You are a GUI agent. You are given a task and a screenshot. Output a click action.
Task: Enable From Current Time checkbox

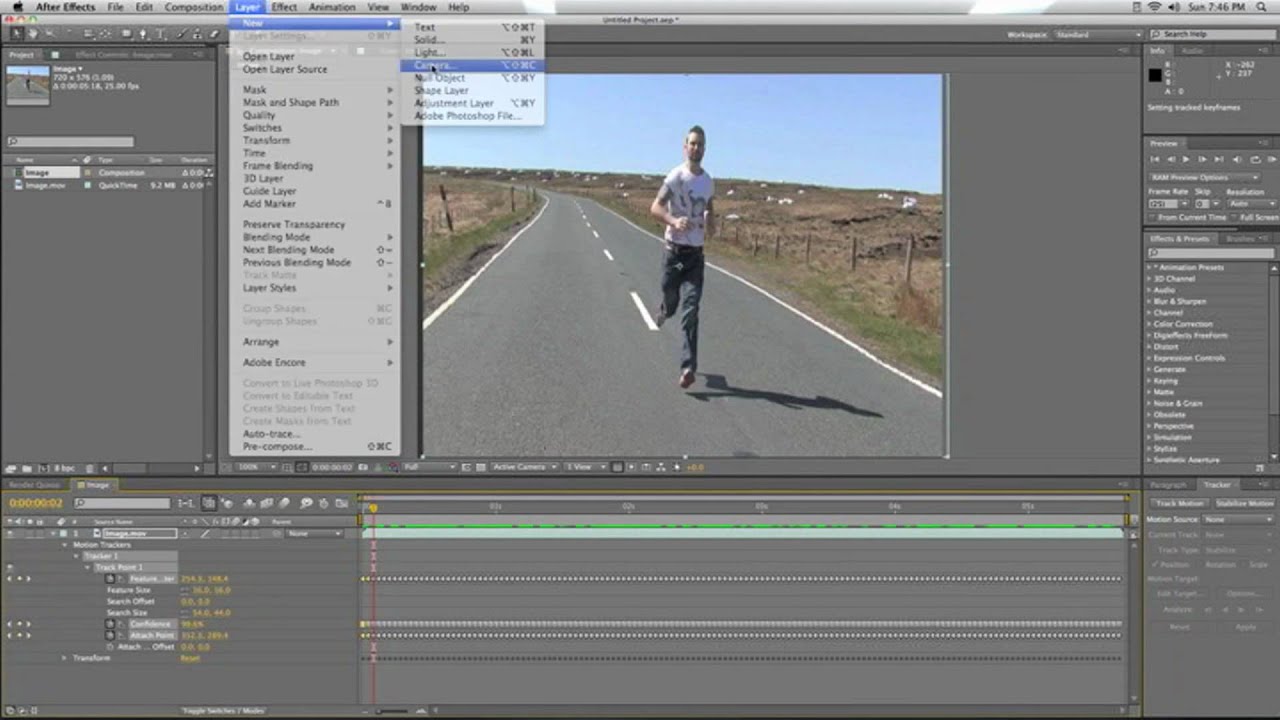click(1152, 217)
